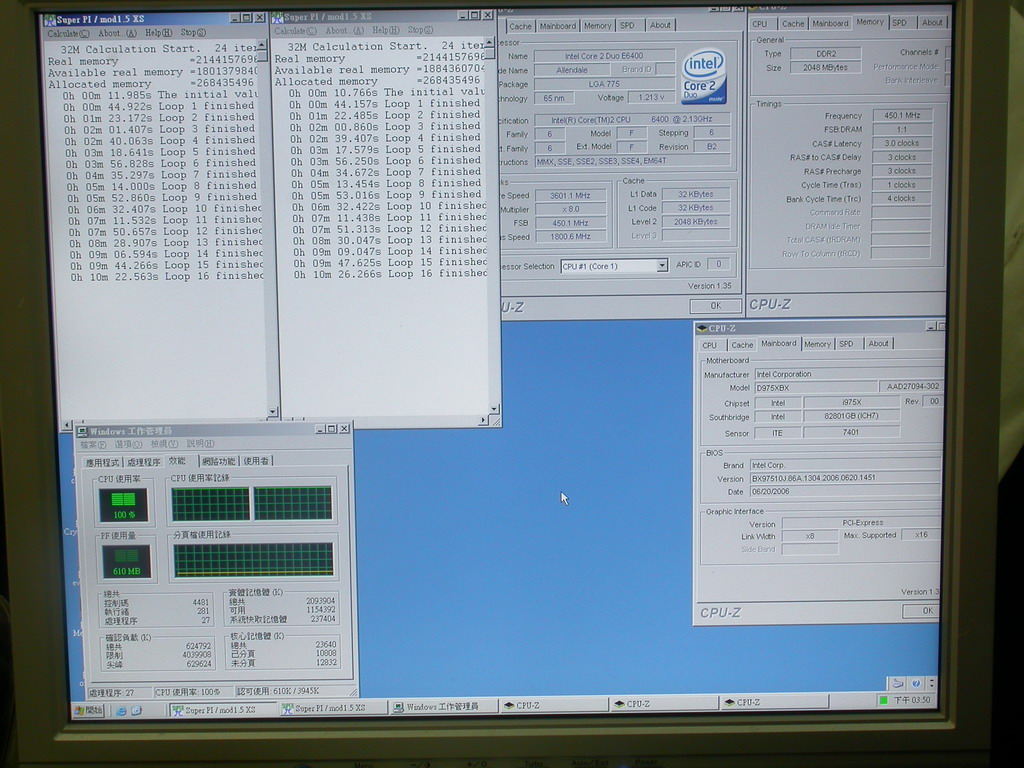Click the horizontal scroll-right arrow in right Super PI window

click(483, 420)
